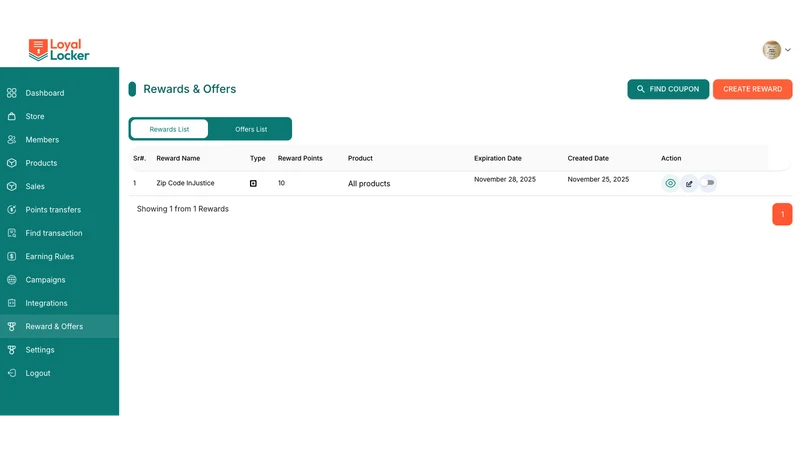Open the Dashboard sidebar icon
This screenshot has width=800, height=450.
[12, 93]
